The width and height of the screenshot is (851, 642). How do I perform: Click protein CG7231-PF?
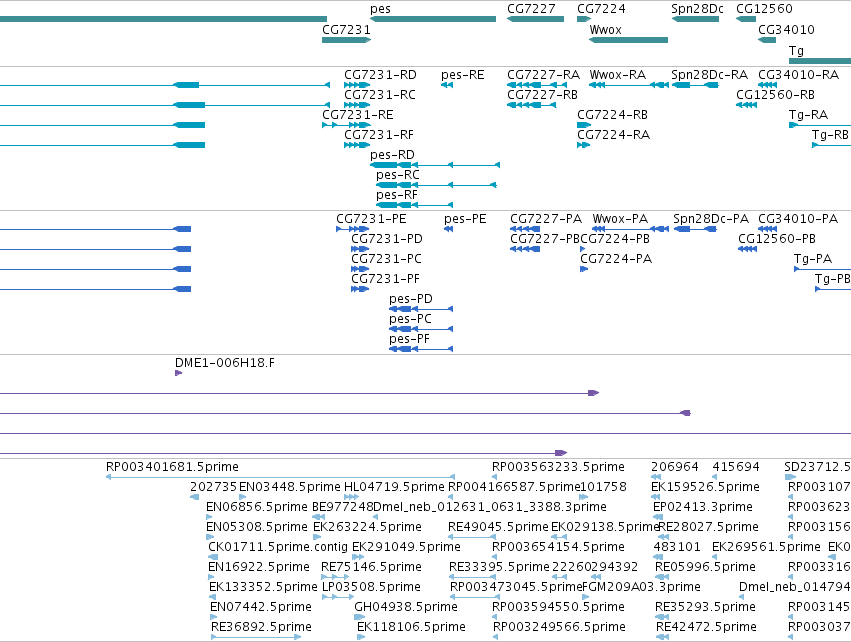(x=385, y=279)
